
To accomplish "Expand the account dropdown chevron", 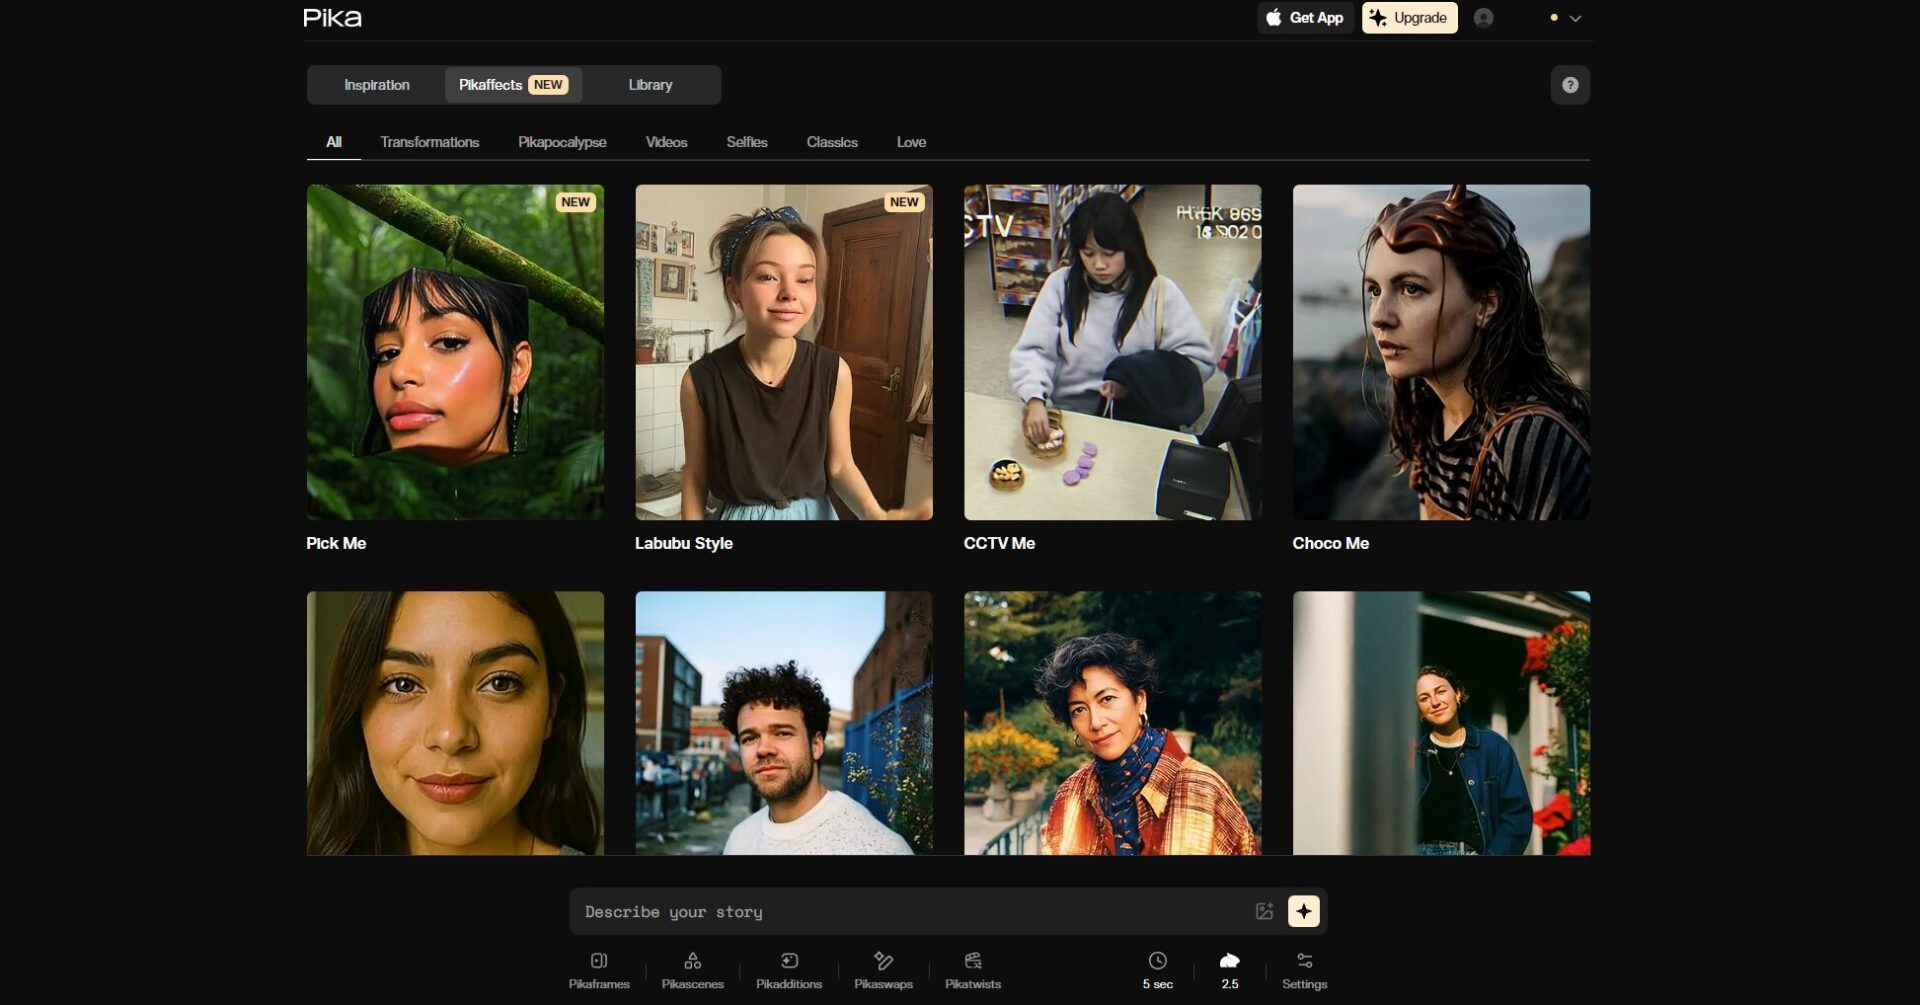I will (x=1575, y=18).
